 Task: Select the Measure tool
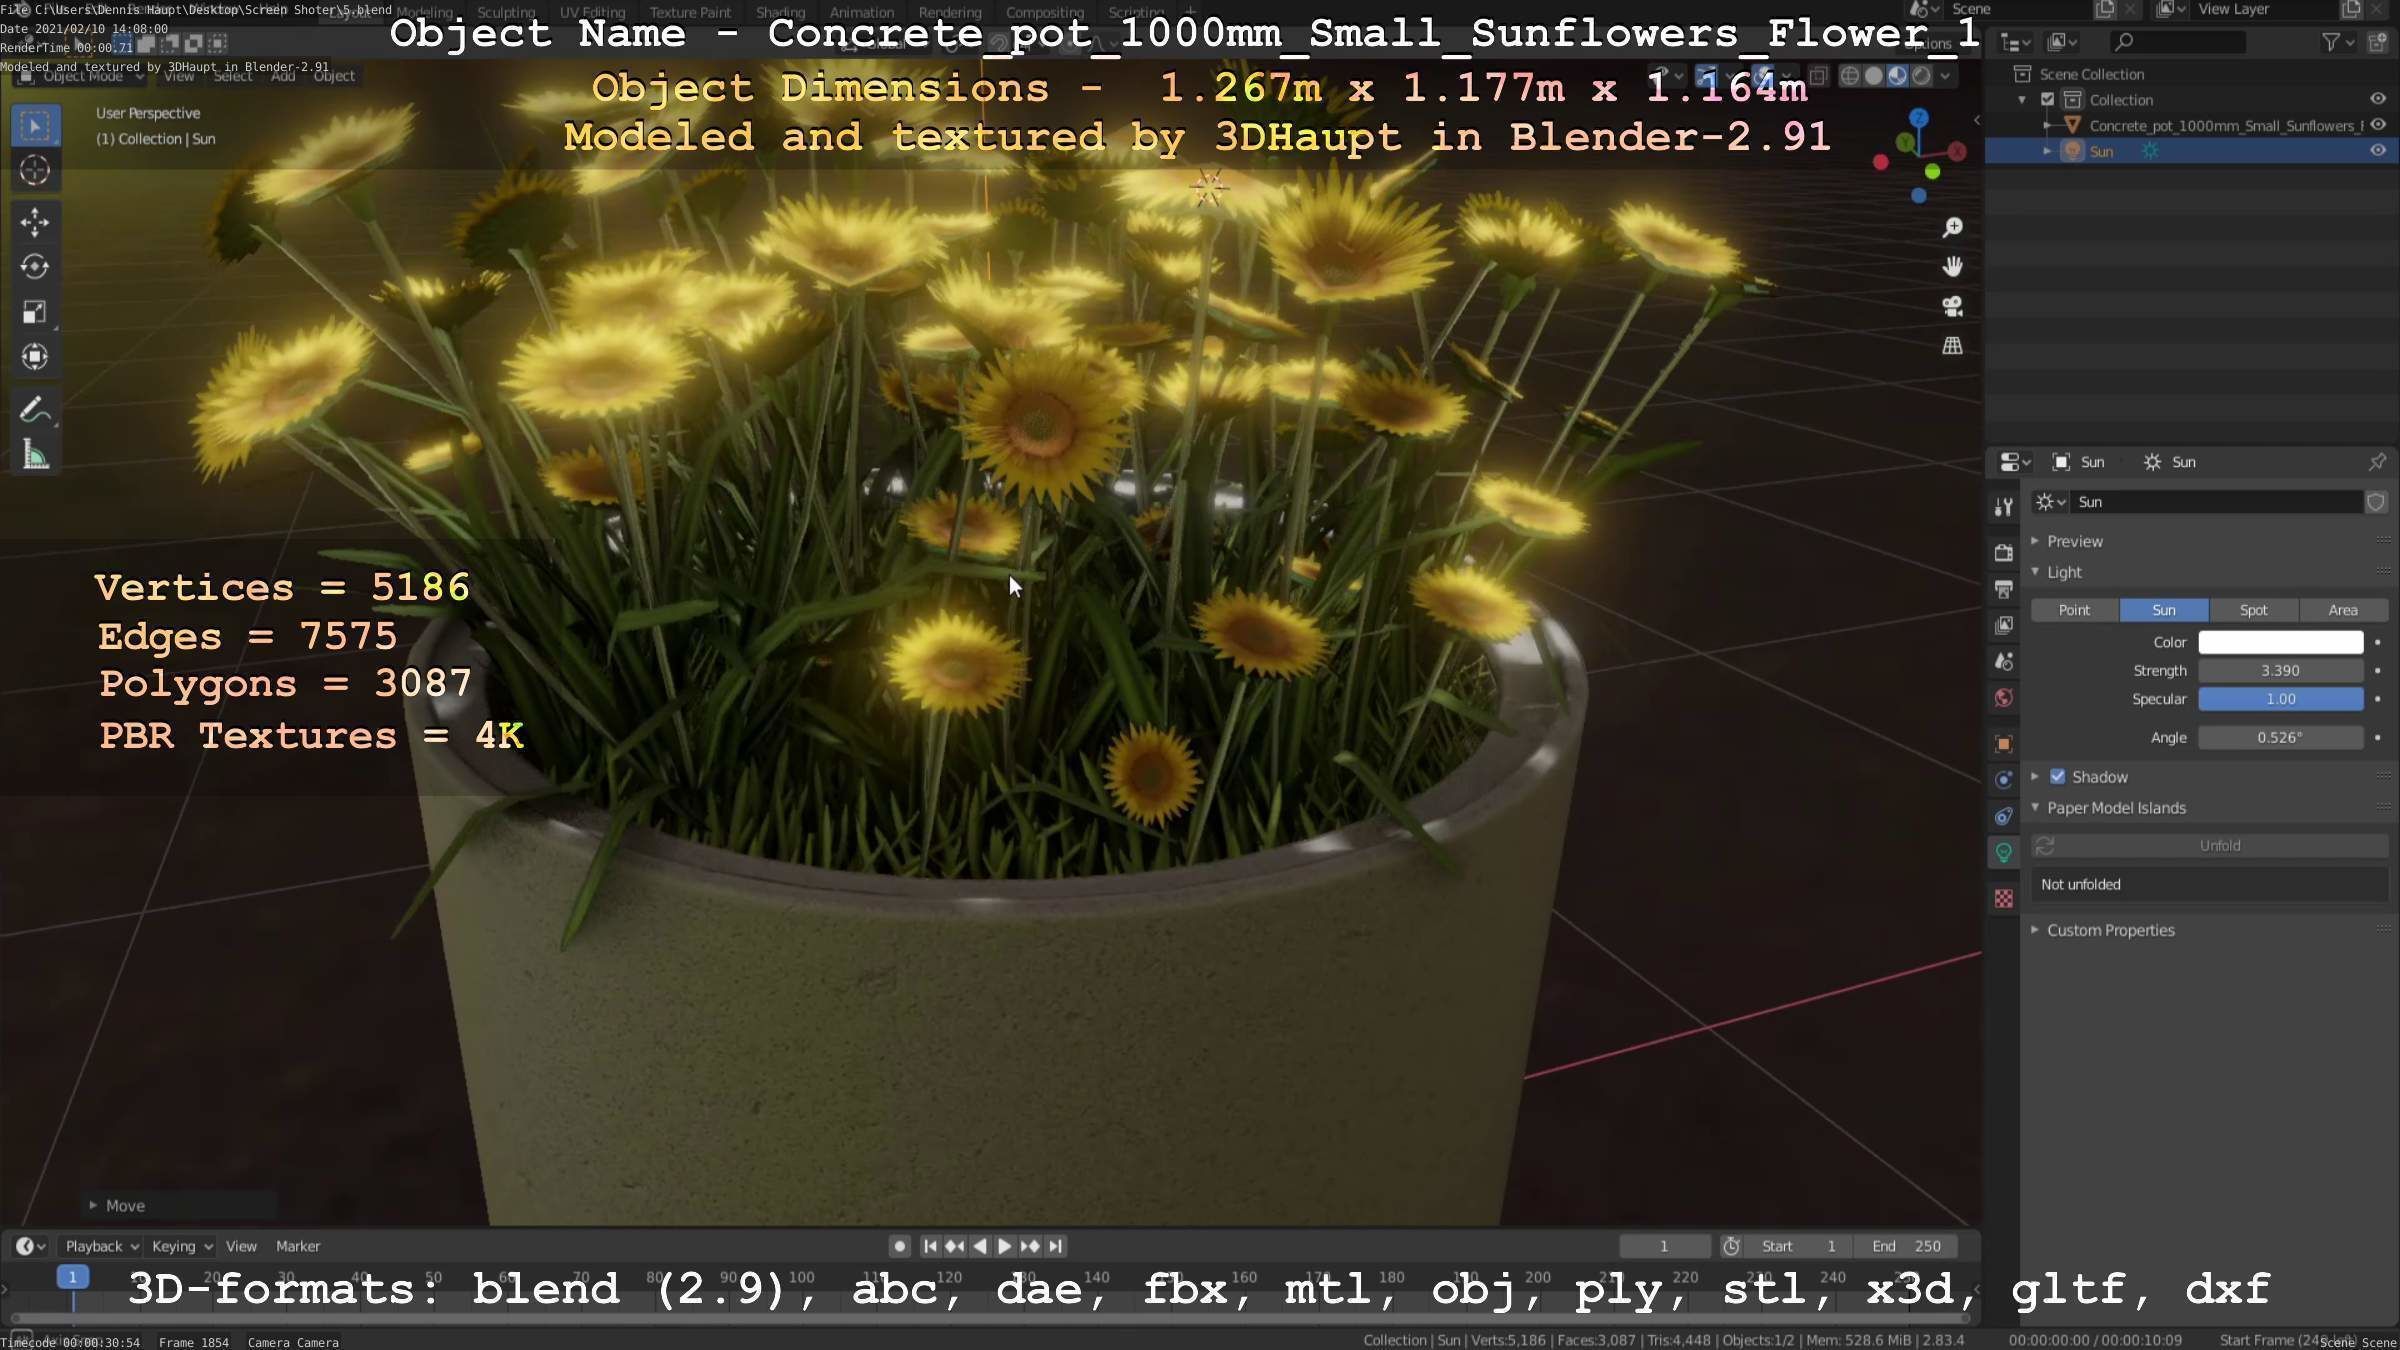point(35,455)
